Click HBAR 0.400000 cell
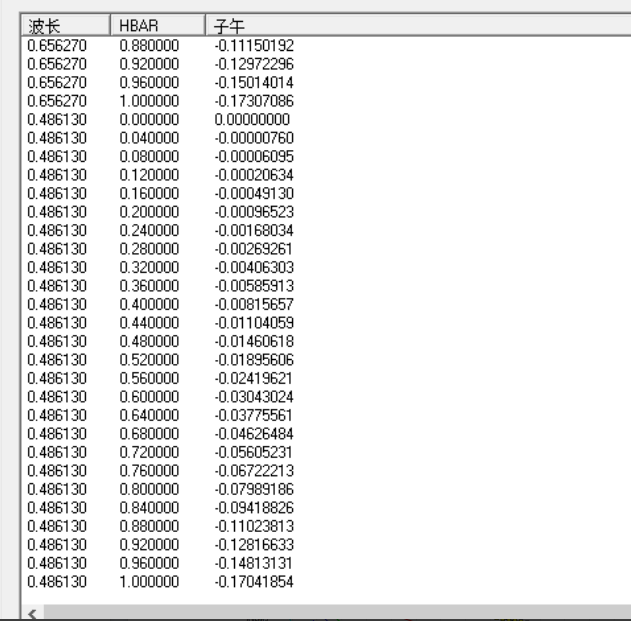631x621 pixels. point(149,304)
